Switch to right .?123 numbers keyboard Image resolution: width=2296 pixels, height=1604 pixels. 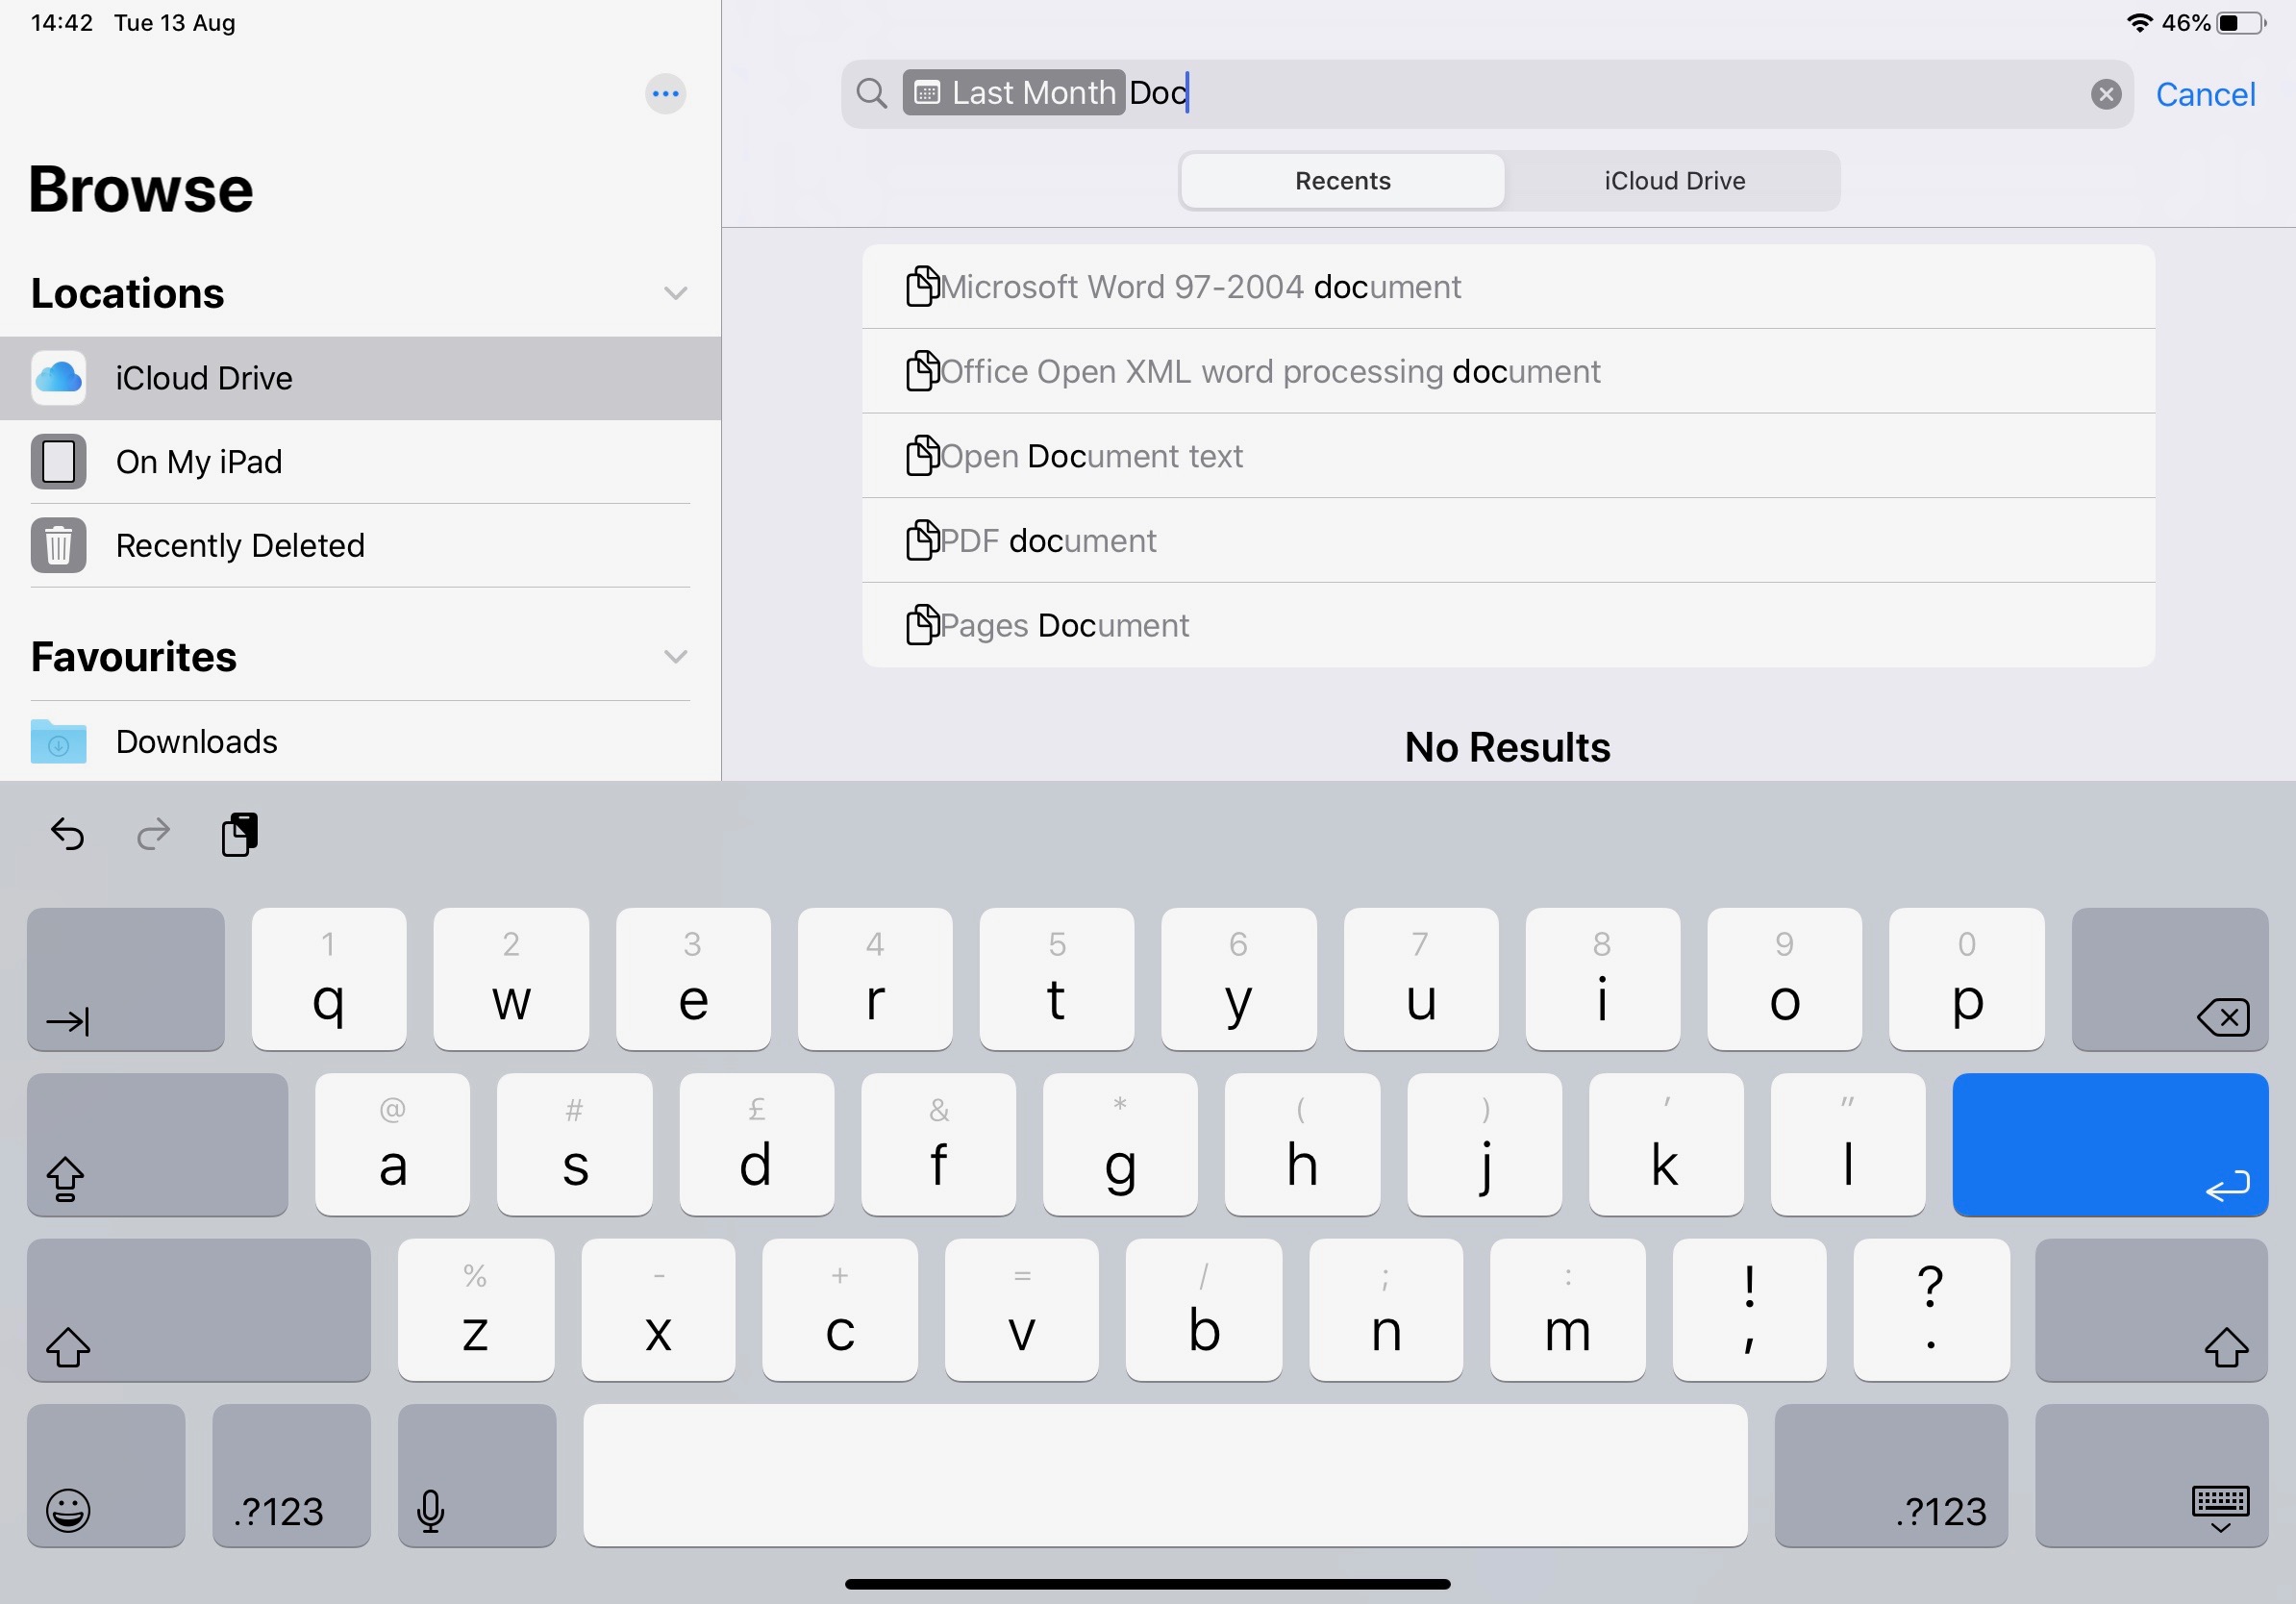tap(1891, 1476)
